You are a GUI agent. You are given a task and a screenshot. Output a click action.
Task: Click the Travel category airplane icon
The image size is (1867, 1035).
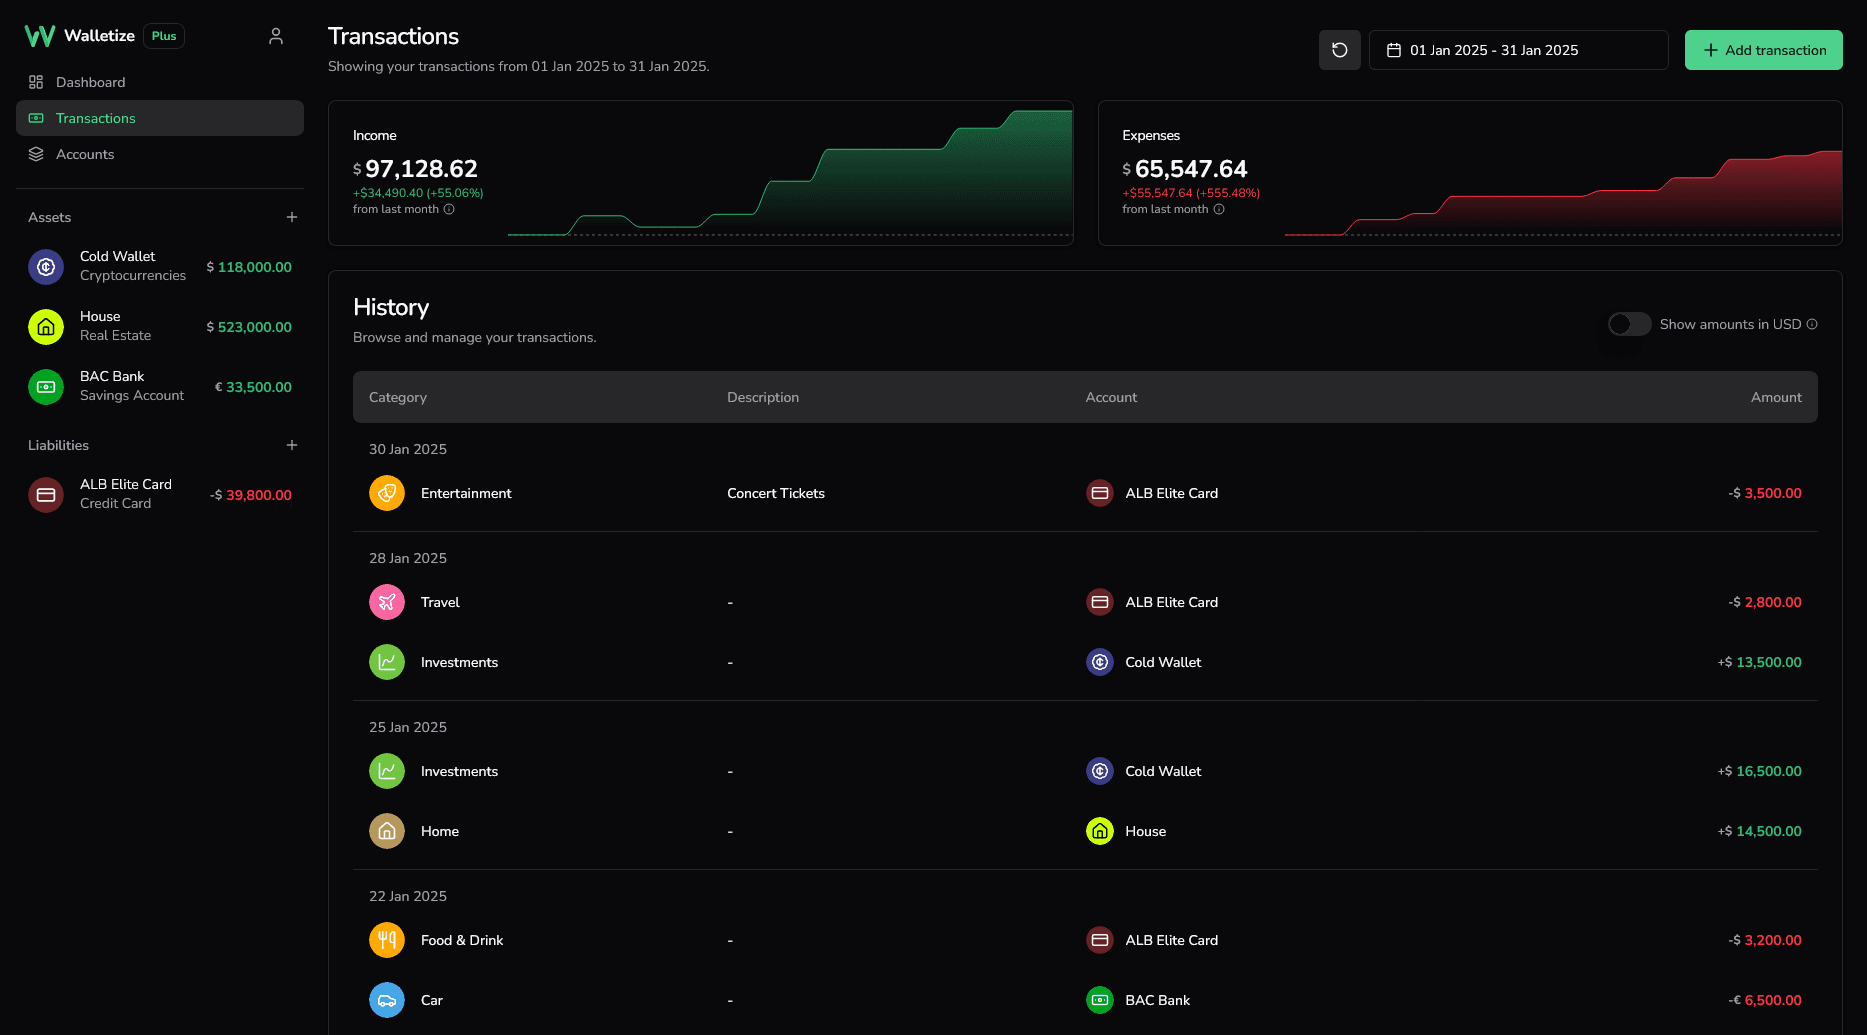click(x=387, y=602)
